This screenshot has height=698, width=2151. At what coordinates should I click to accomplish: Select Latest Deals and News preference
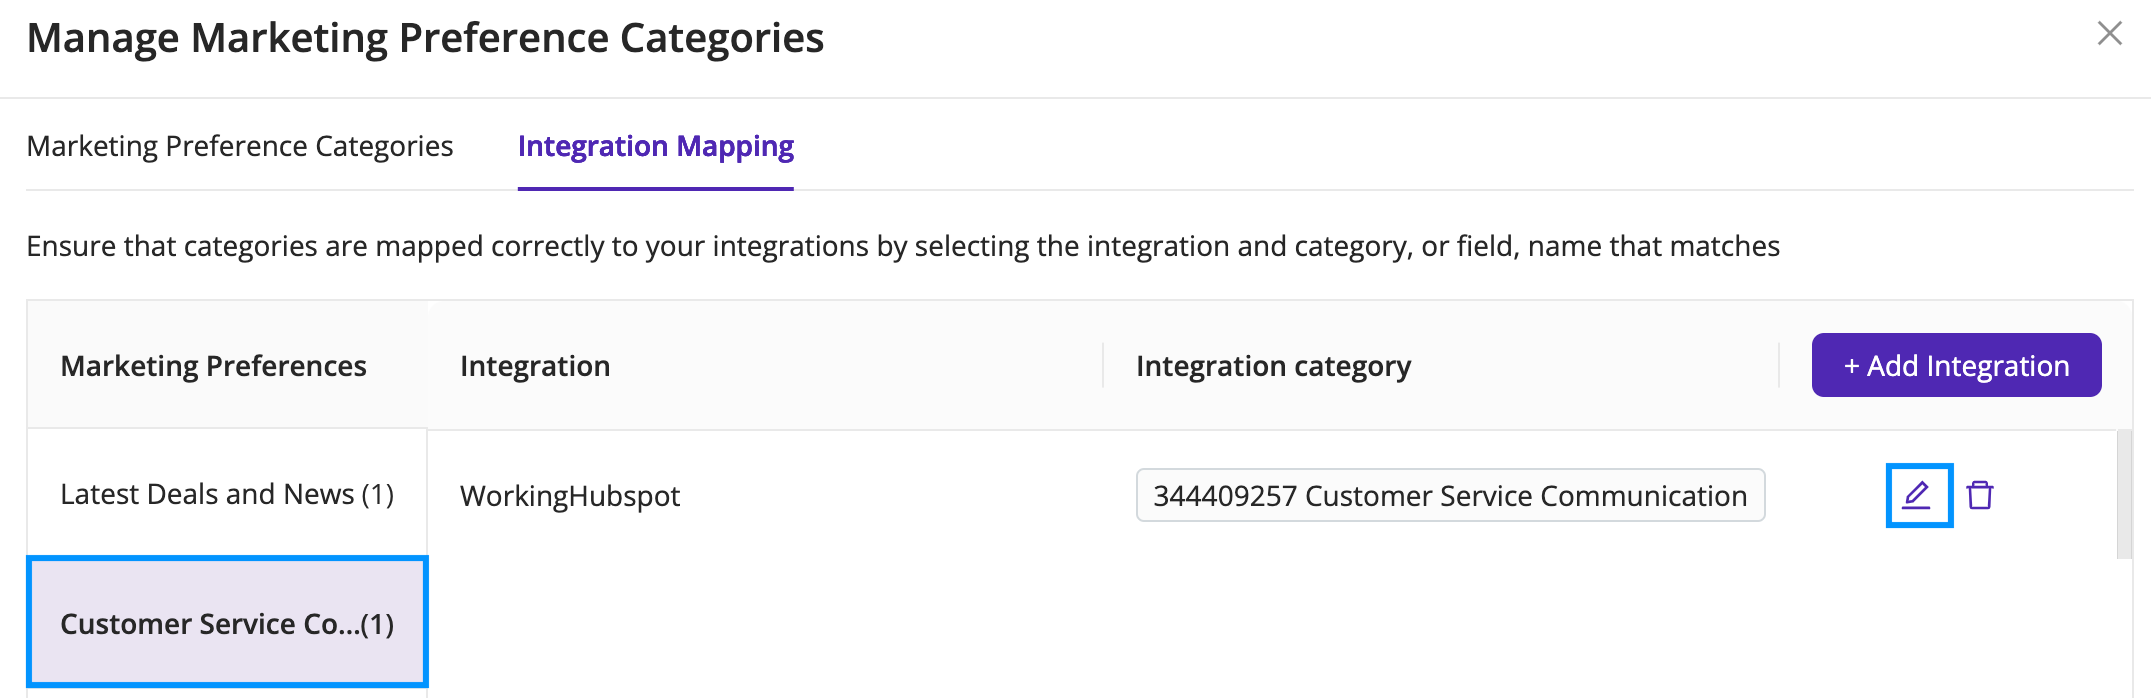tap(227, 494)
